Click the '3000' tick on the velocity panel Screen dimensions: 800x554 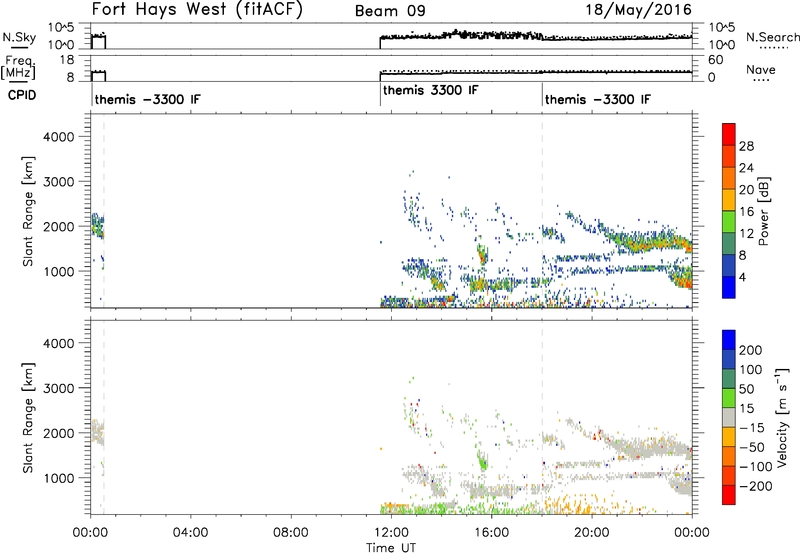pyautogui.click(x=59, y=388)
